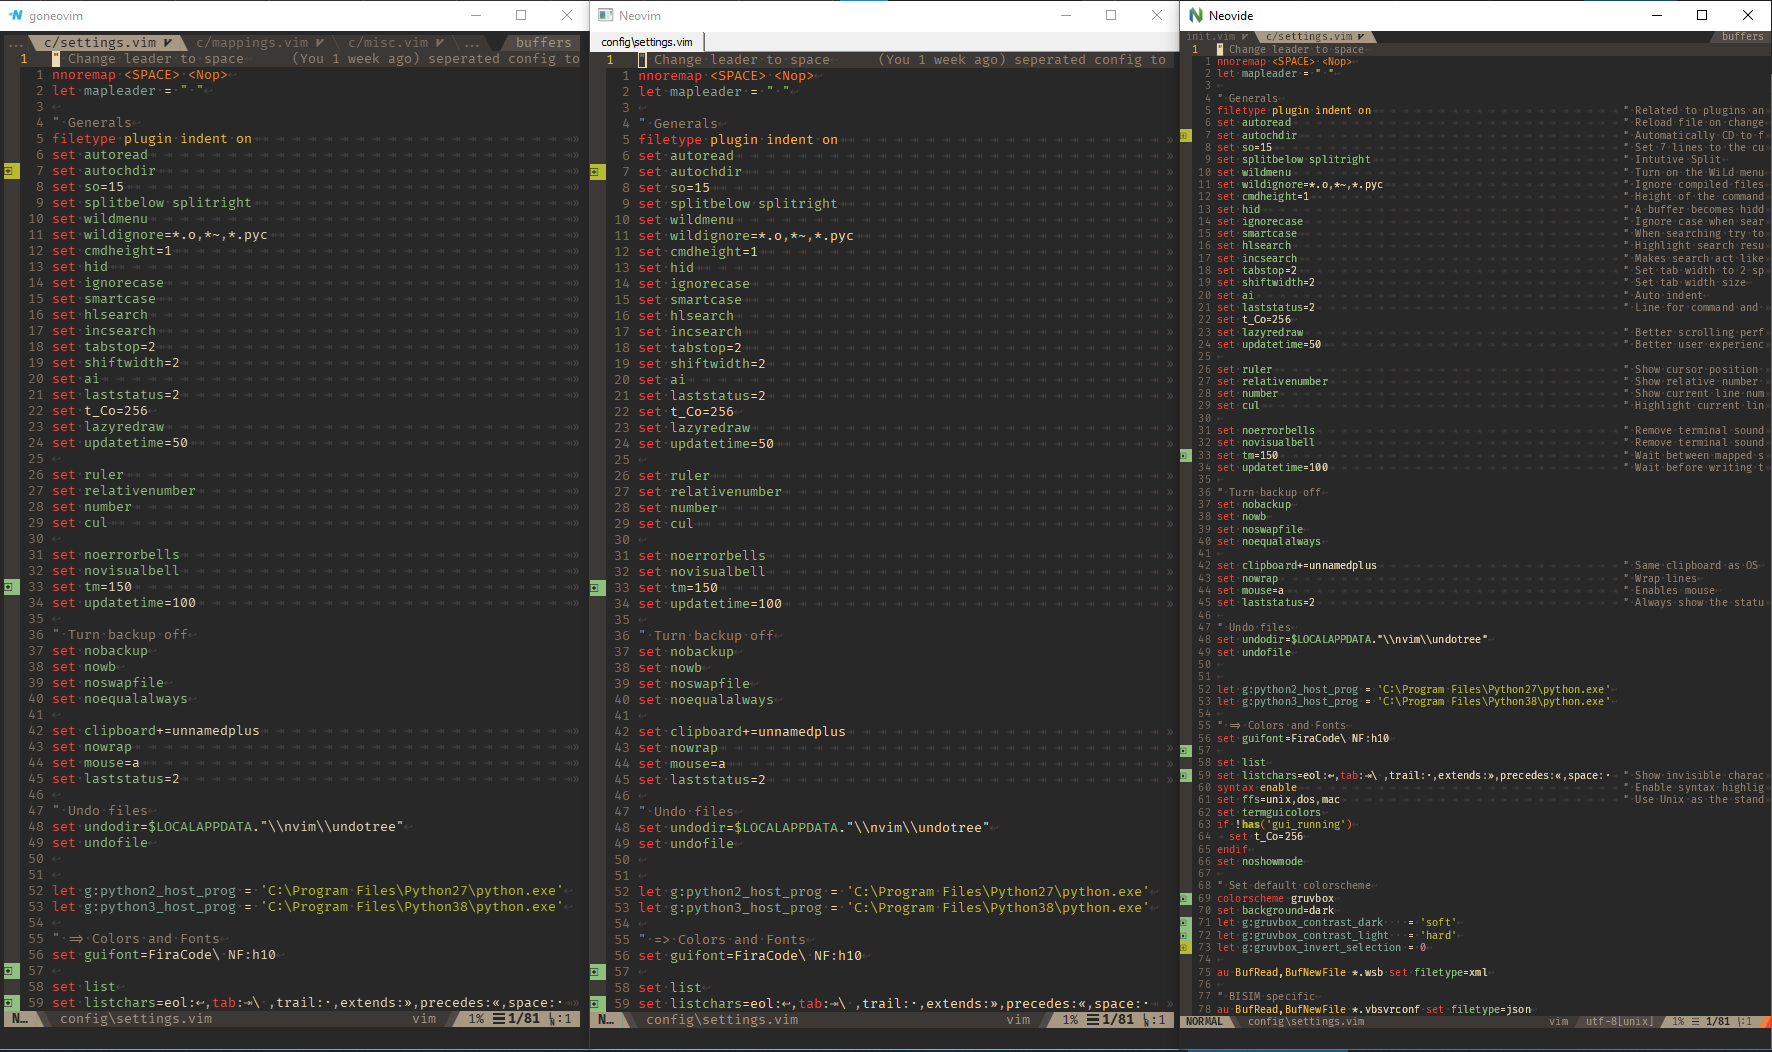Select the config\settings.vim tab in Neovim
The image size is (1772, 1052).
pos(648,42)
